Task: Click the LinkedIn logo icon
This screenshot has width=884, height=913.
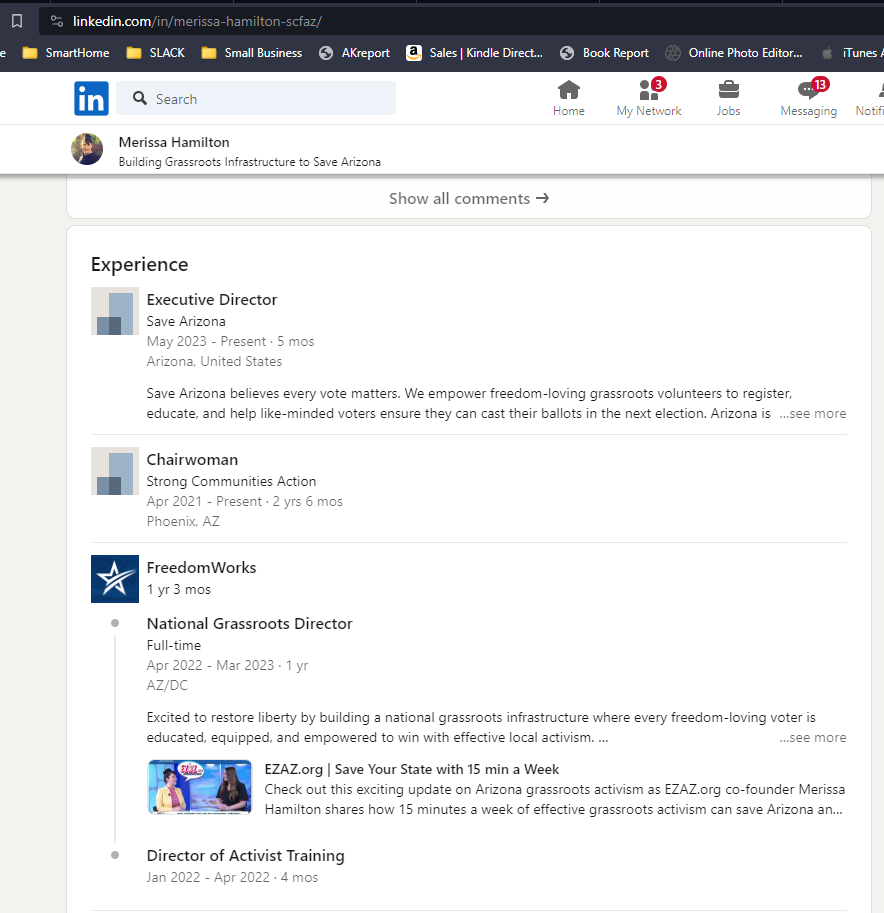Action: (91, 98)
